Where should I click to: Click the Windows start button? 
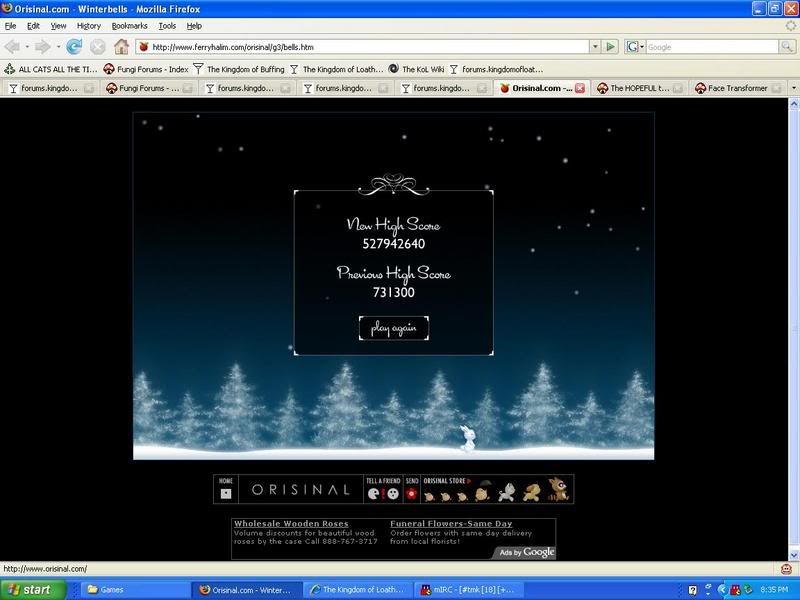[x=33, y=590]
